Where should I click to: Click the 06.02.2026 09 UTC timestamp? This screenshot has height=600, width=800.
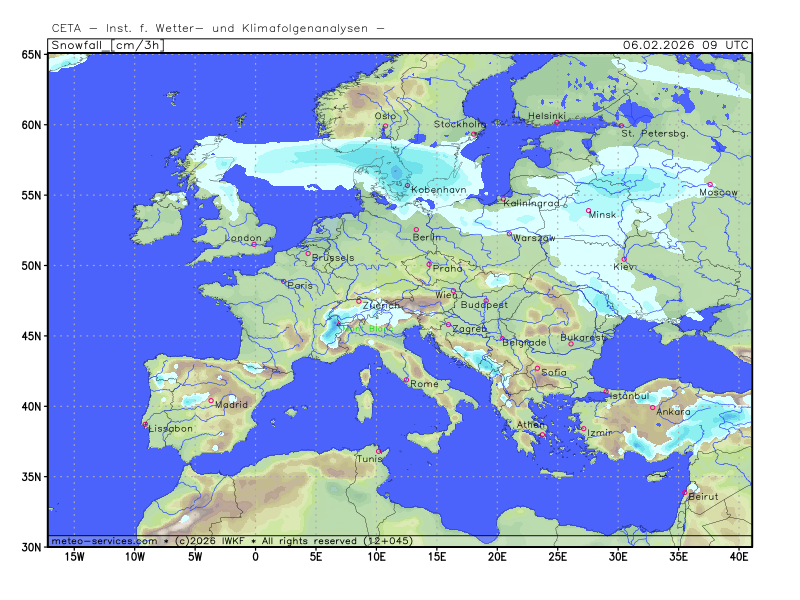pyautogui.click(x=685, y=45)
